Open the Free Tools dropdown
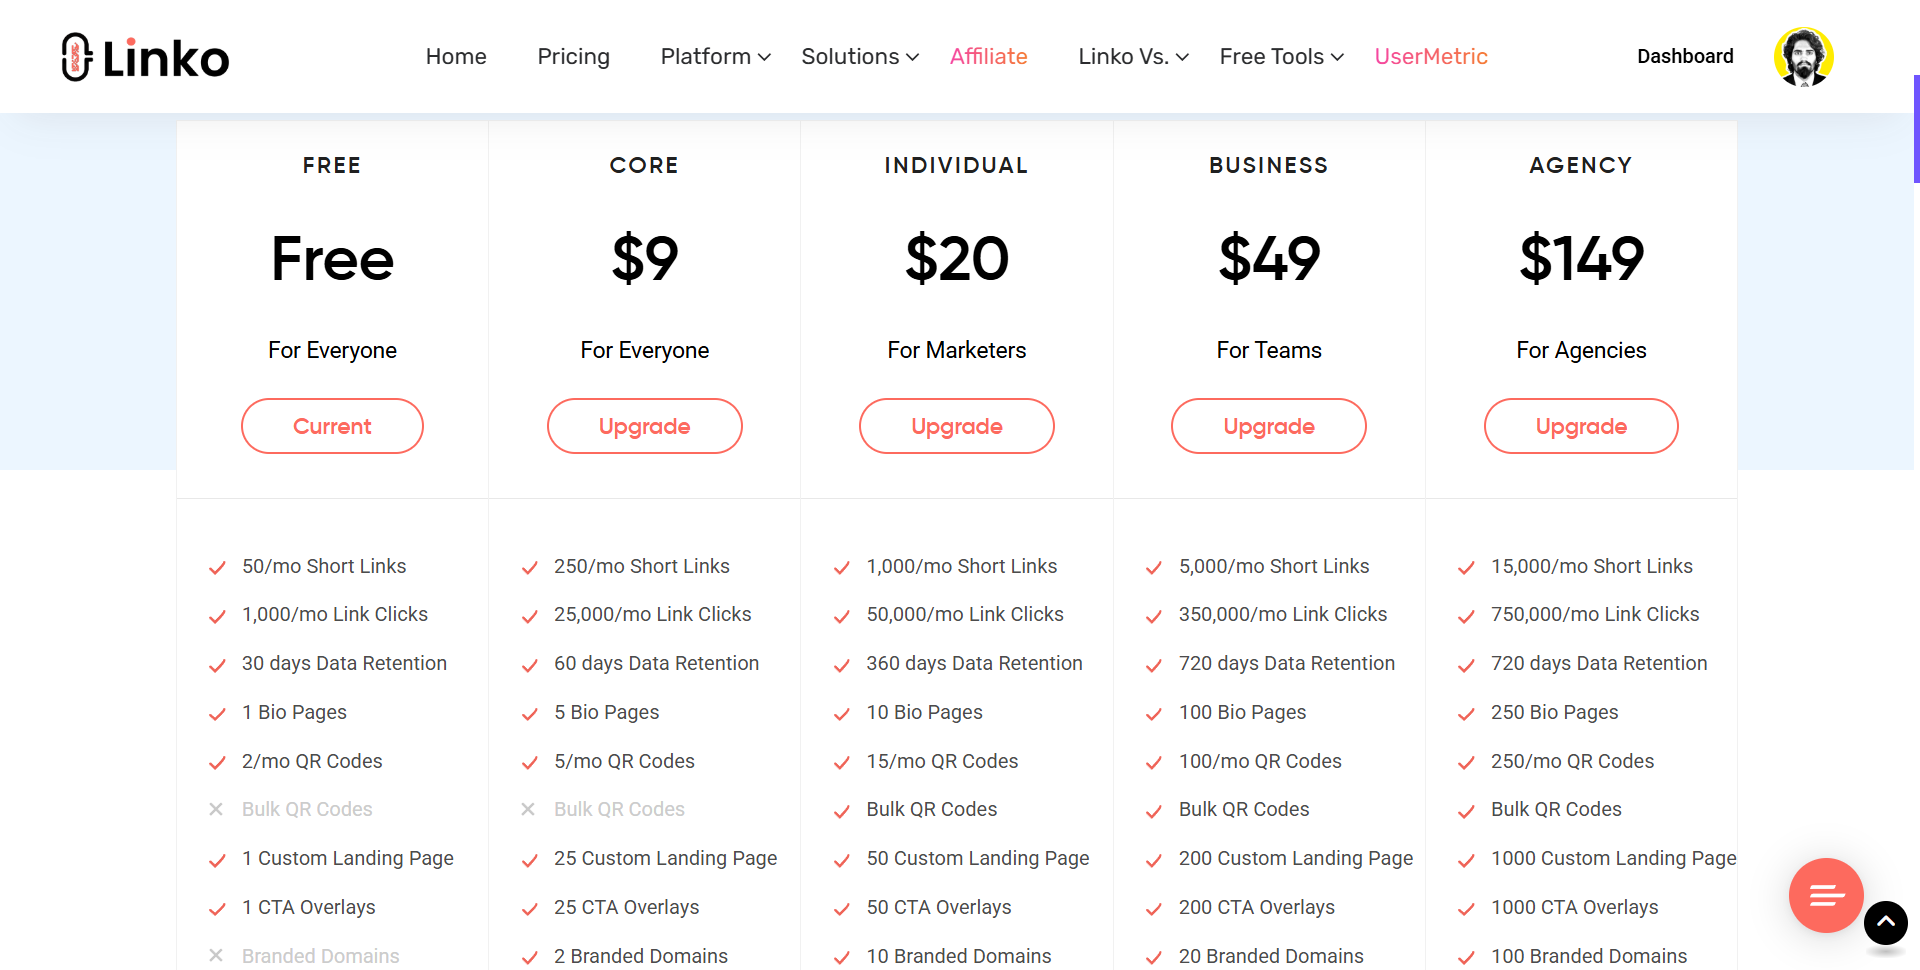This screenshot has height=970, width=1920. [x=1281, y=57]
